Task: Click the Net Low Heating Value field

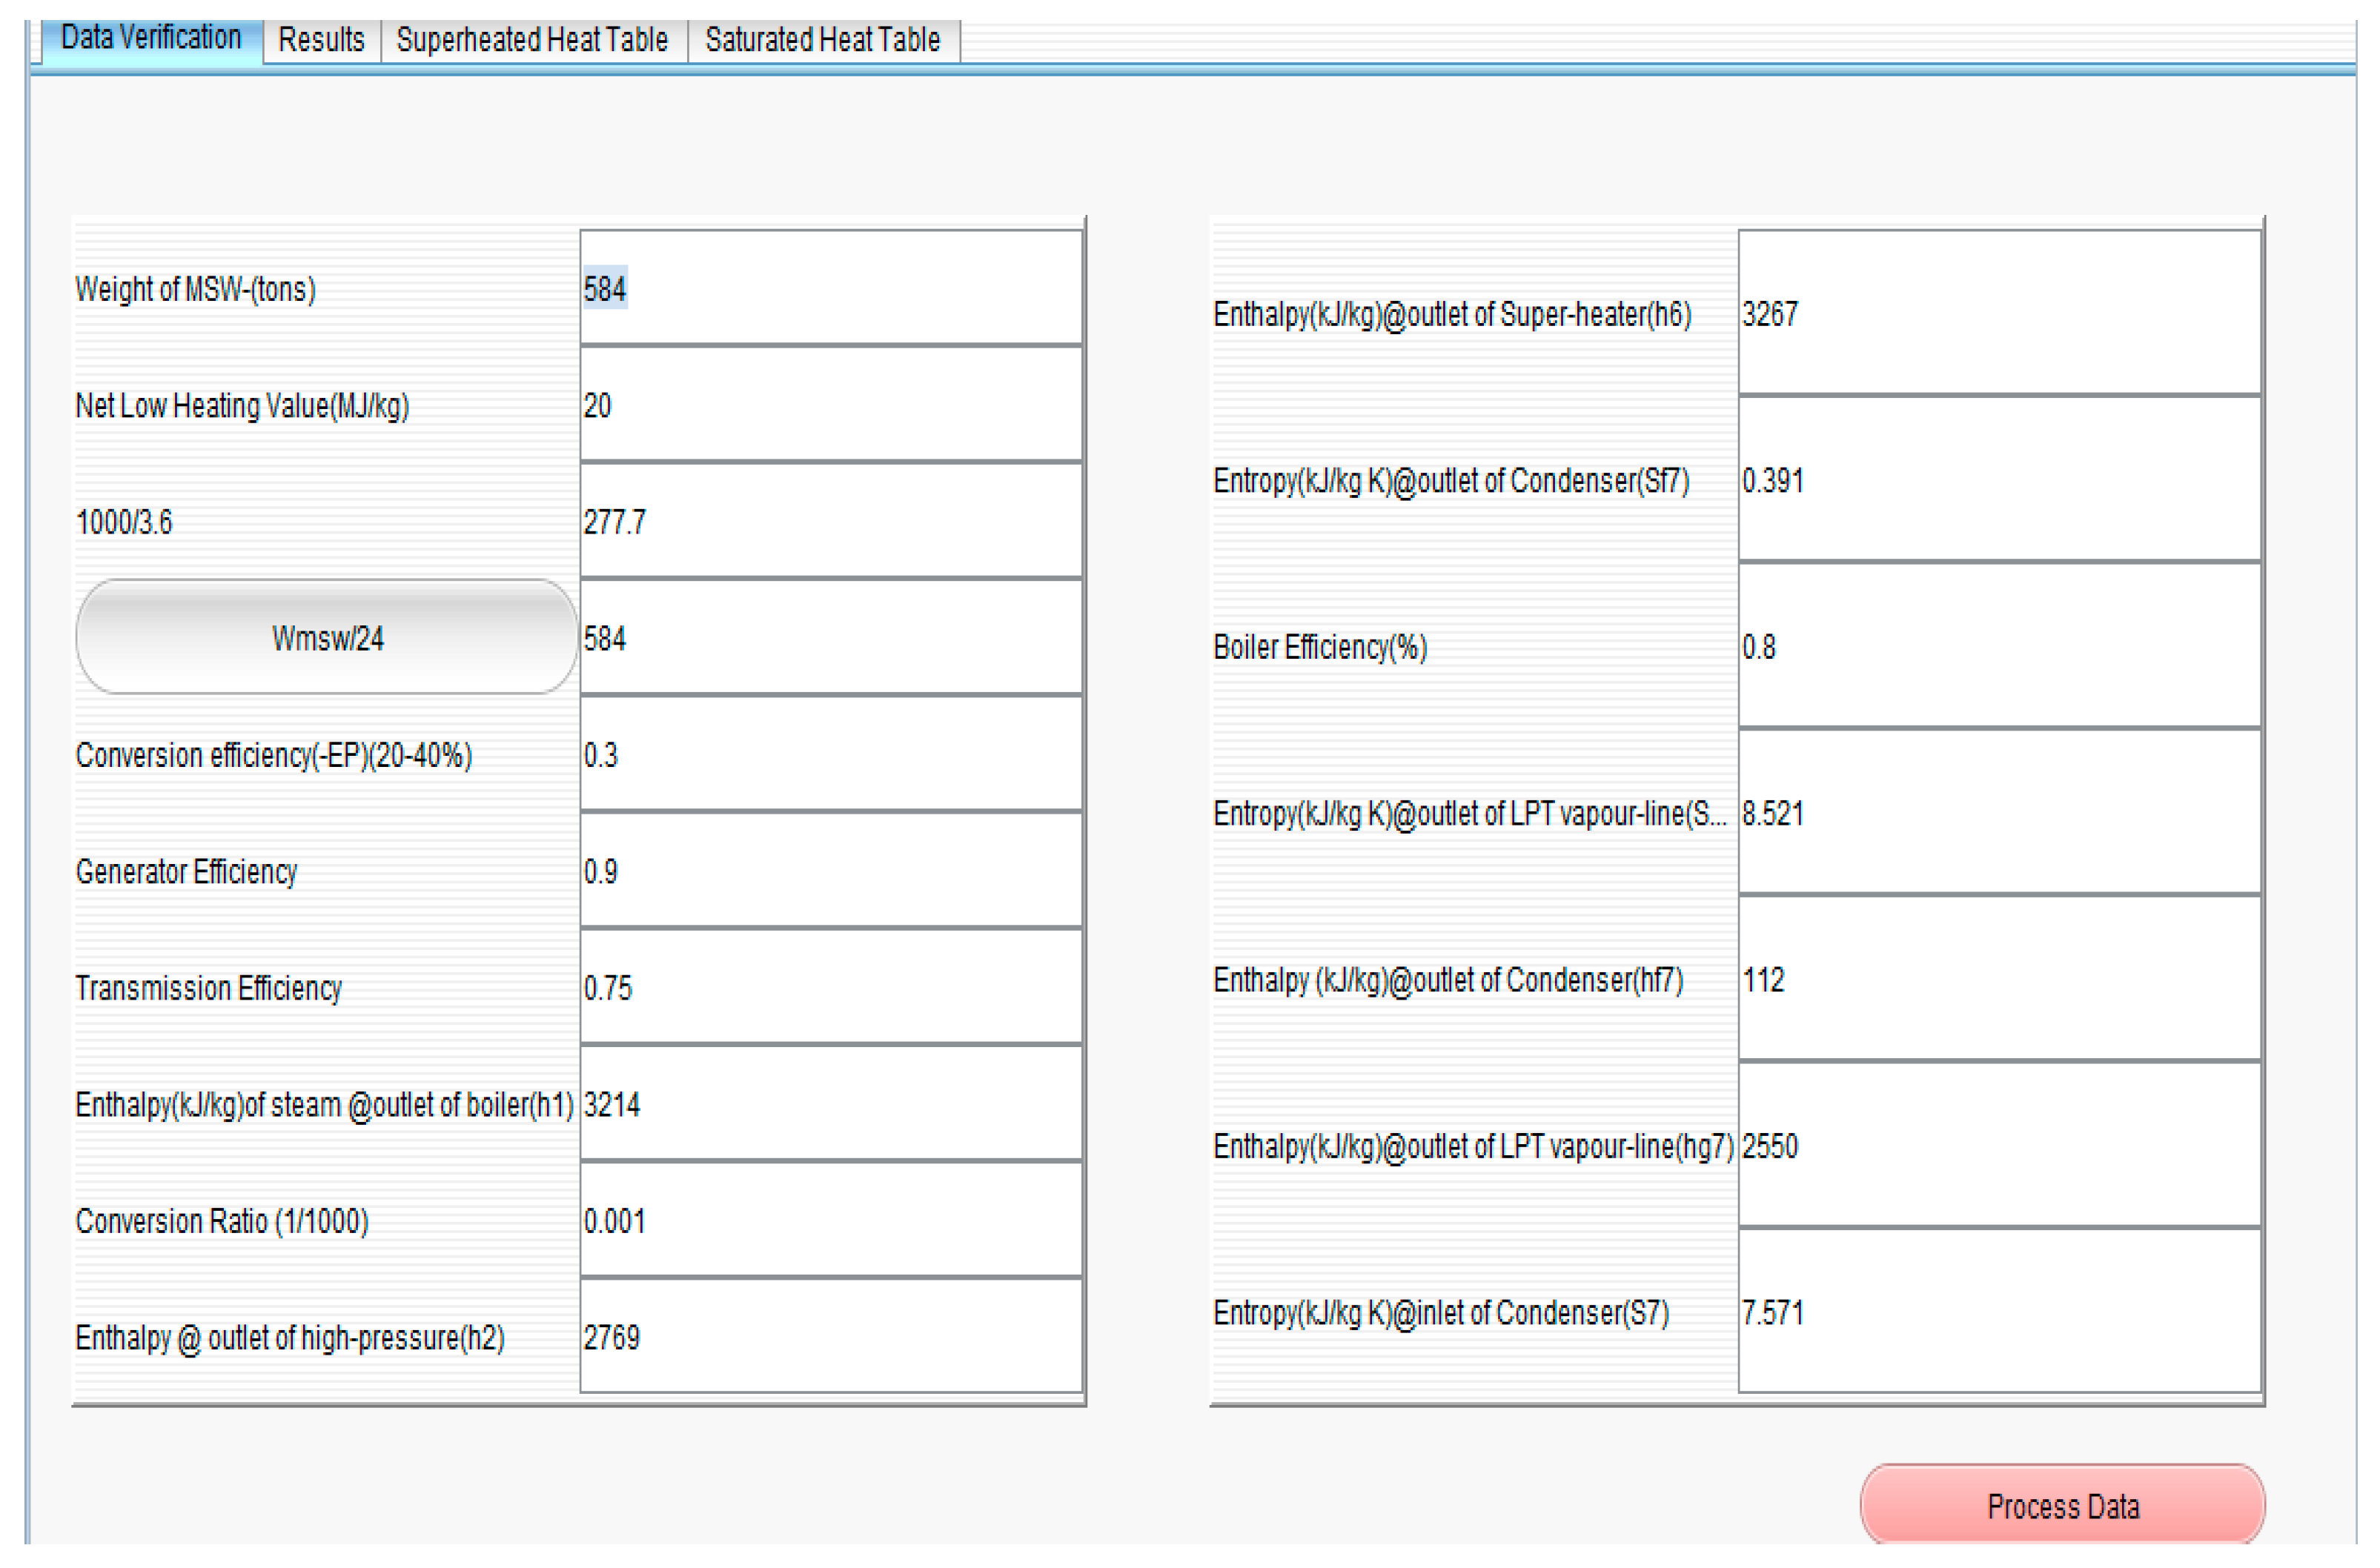Action: pos(830,405)
